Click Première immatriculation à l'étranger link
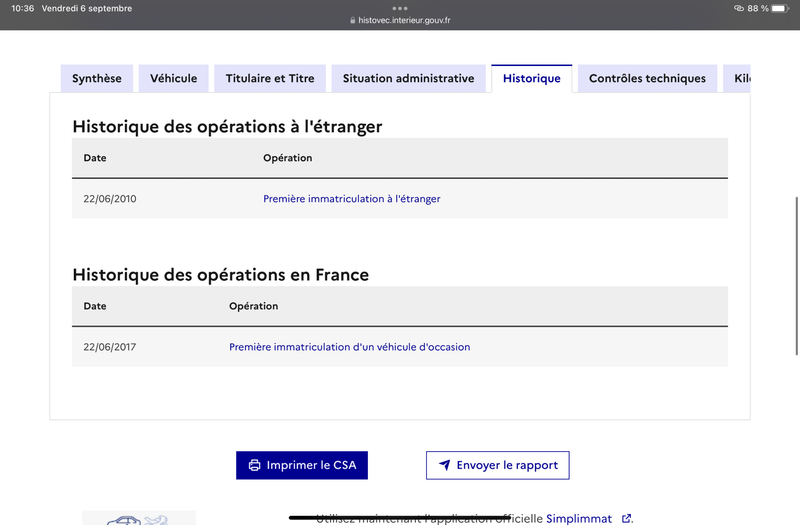The height and width of the screenshot is (525, 800). point(352,199)
